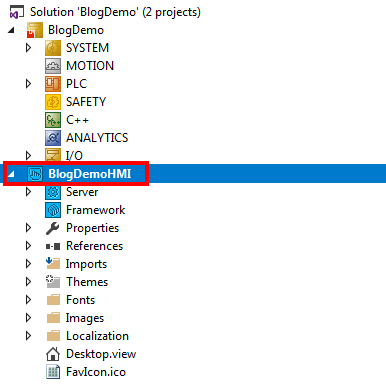Image resolution: width=386 pixels, height=385 pixels.
Task: Click the SYSTEM node gear icon
Action: point(53,48)
